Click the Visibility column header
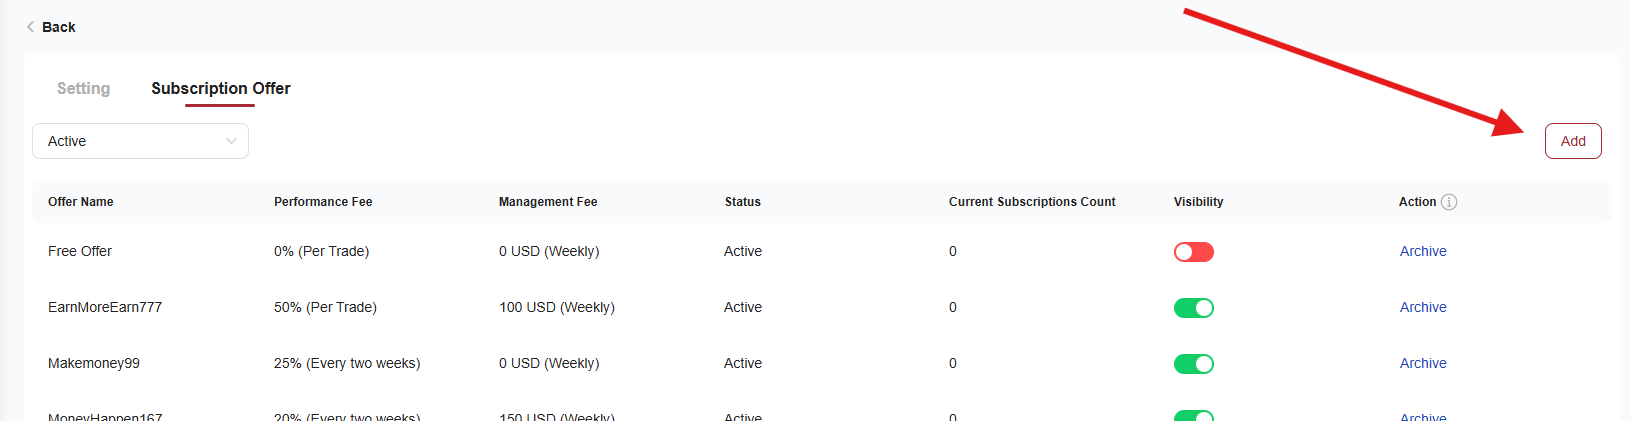This screenshot has width=1631, height=421. pyautogui.click(x=1198, y=202)
